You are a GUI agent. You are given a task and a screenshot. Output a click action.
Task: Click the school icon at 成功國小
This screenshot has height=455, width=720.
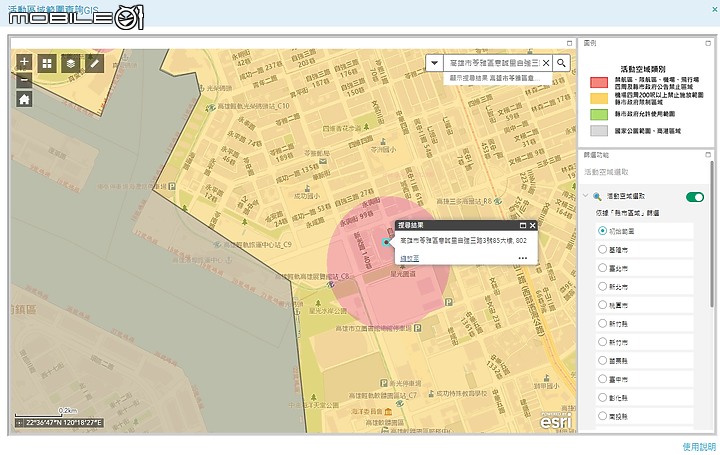point(307,188)
